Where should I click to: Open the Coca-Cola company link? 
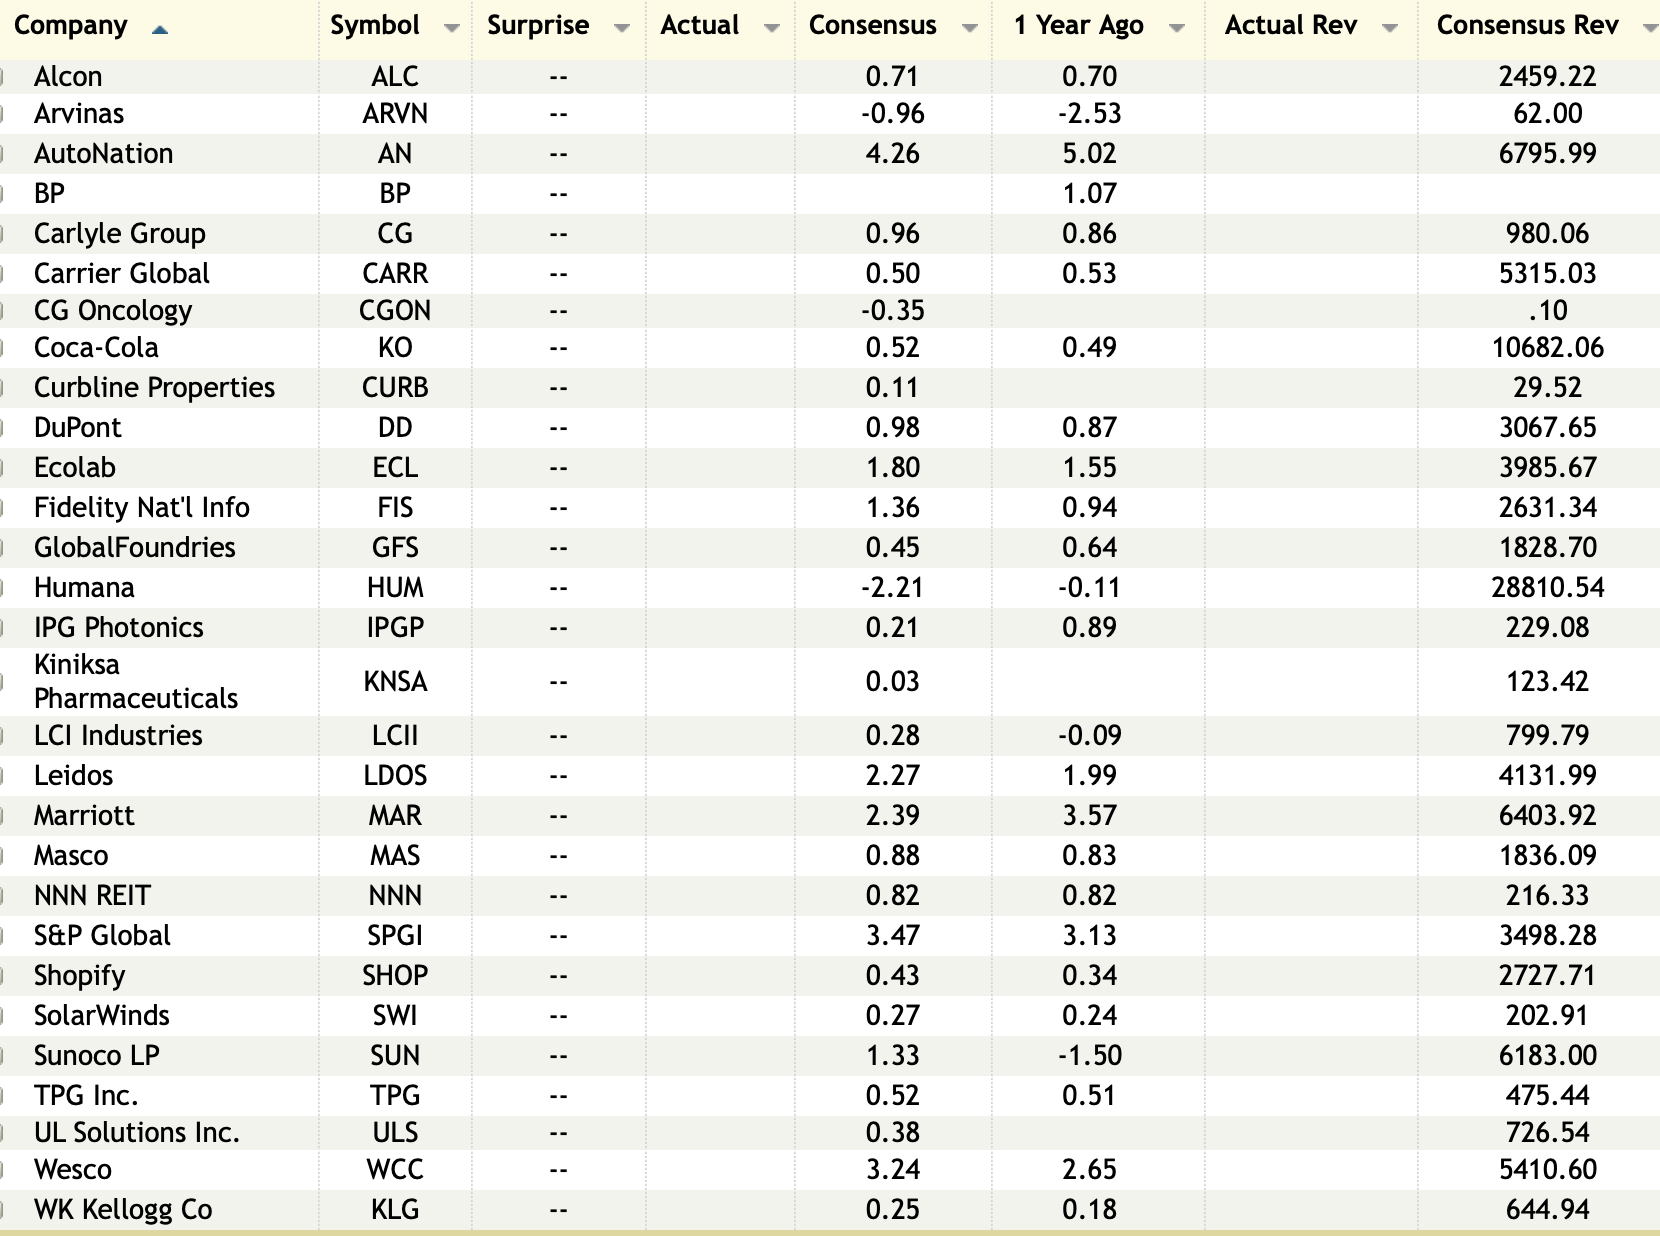point(96,347)
